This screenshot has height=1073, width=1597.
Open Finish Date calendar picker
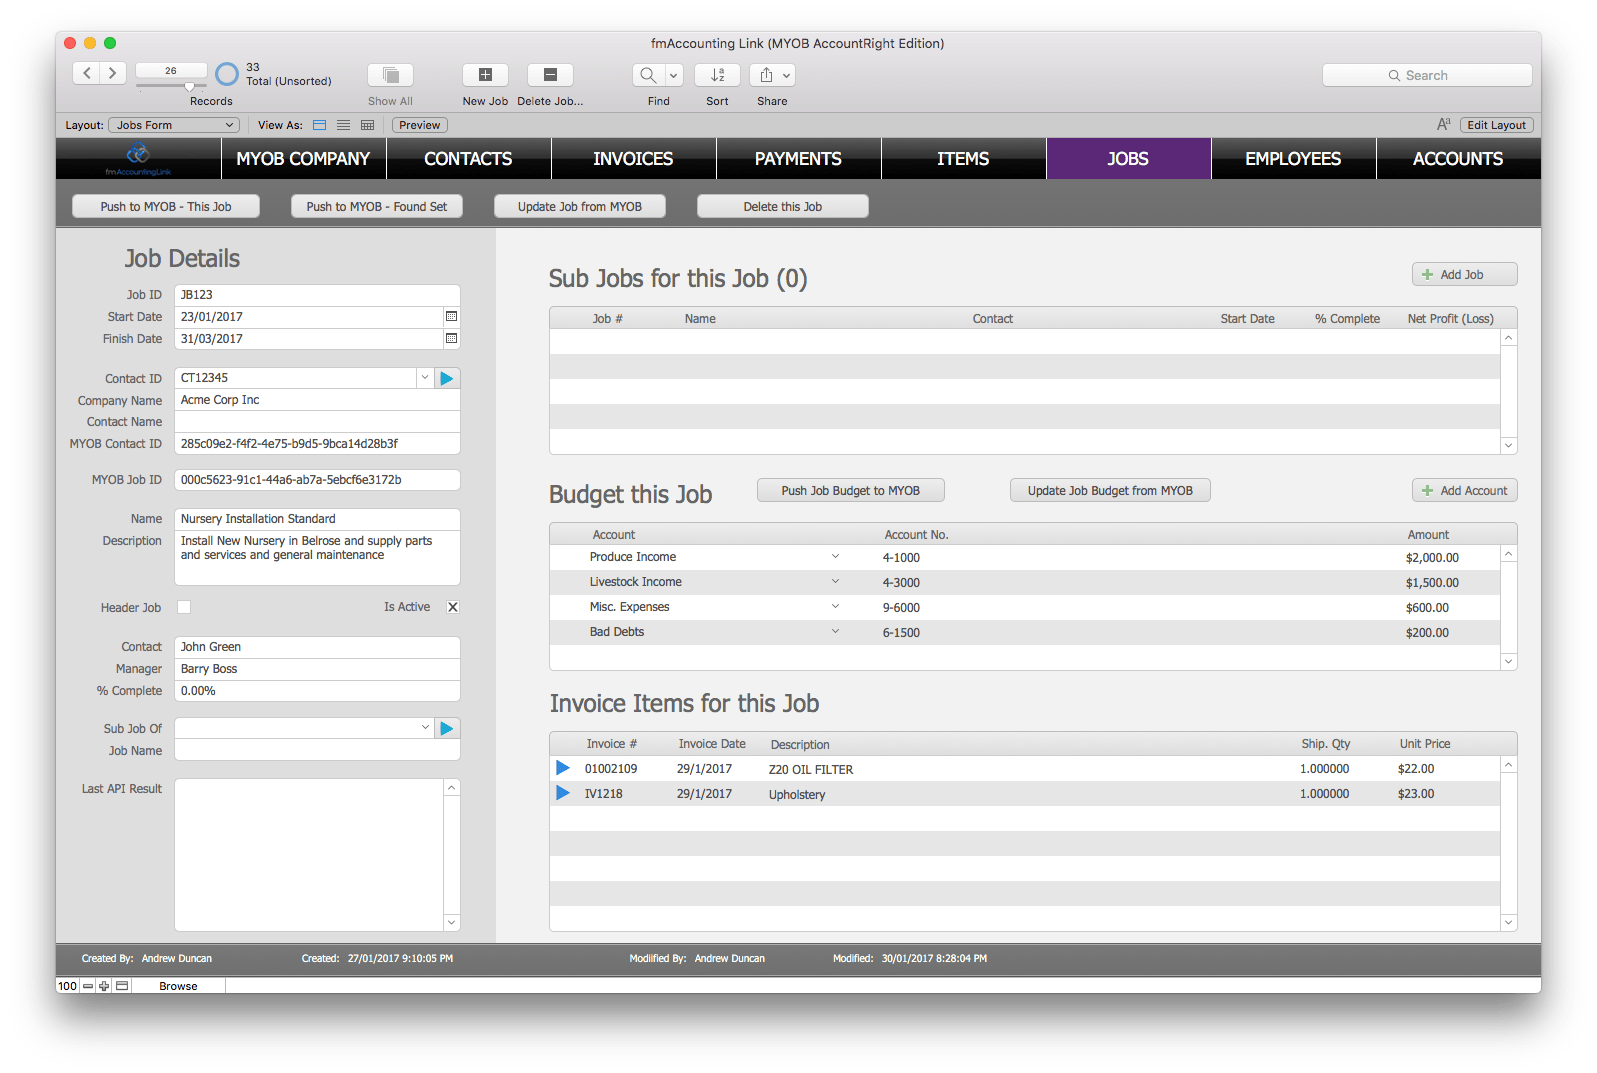pos(451,338)
